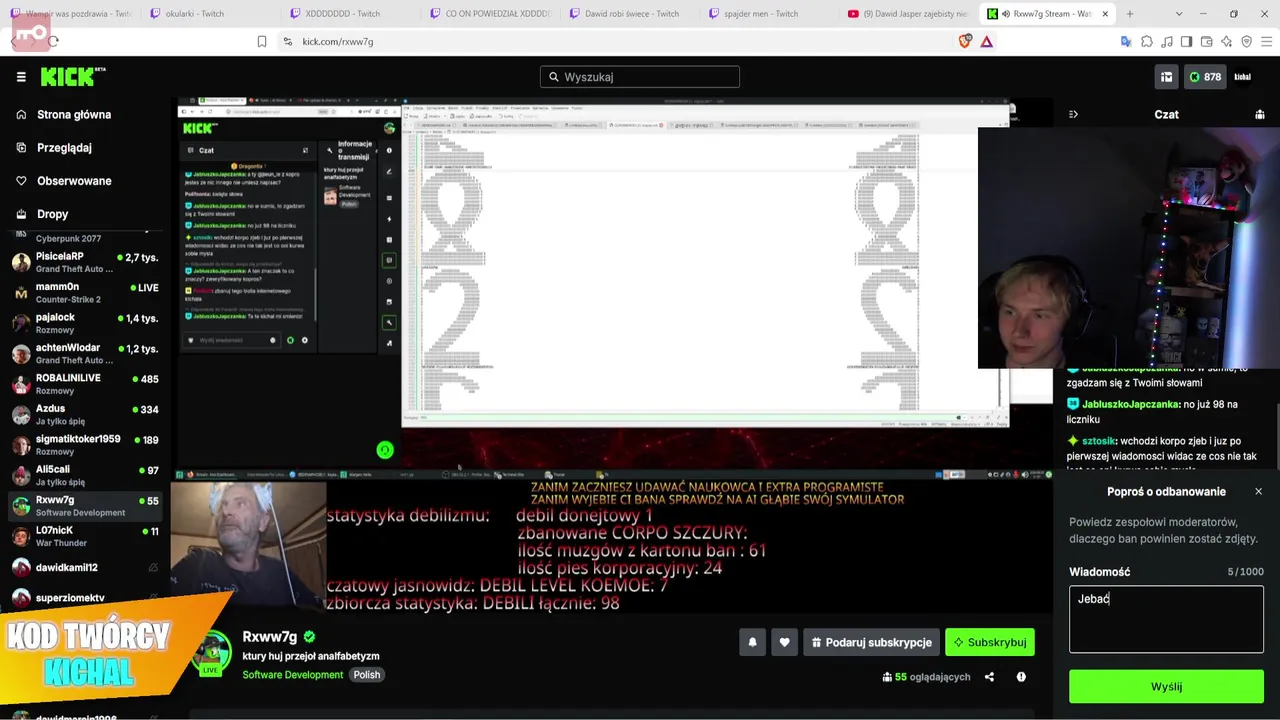This screenshot has height=720, width=1280.
Task: Open the Kick sidebar hamburger menu
Action: [21, 77]
